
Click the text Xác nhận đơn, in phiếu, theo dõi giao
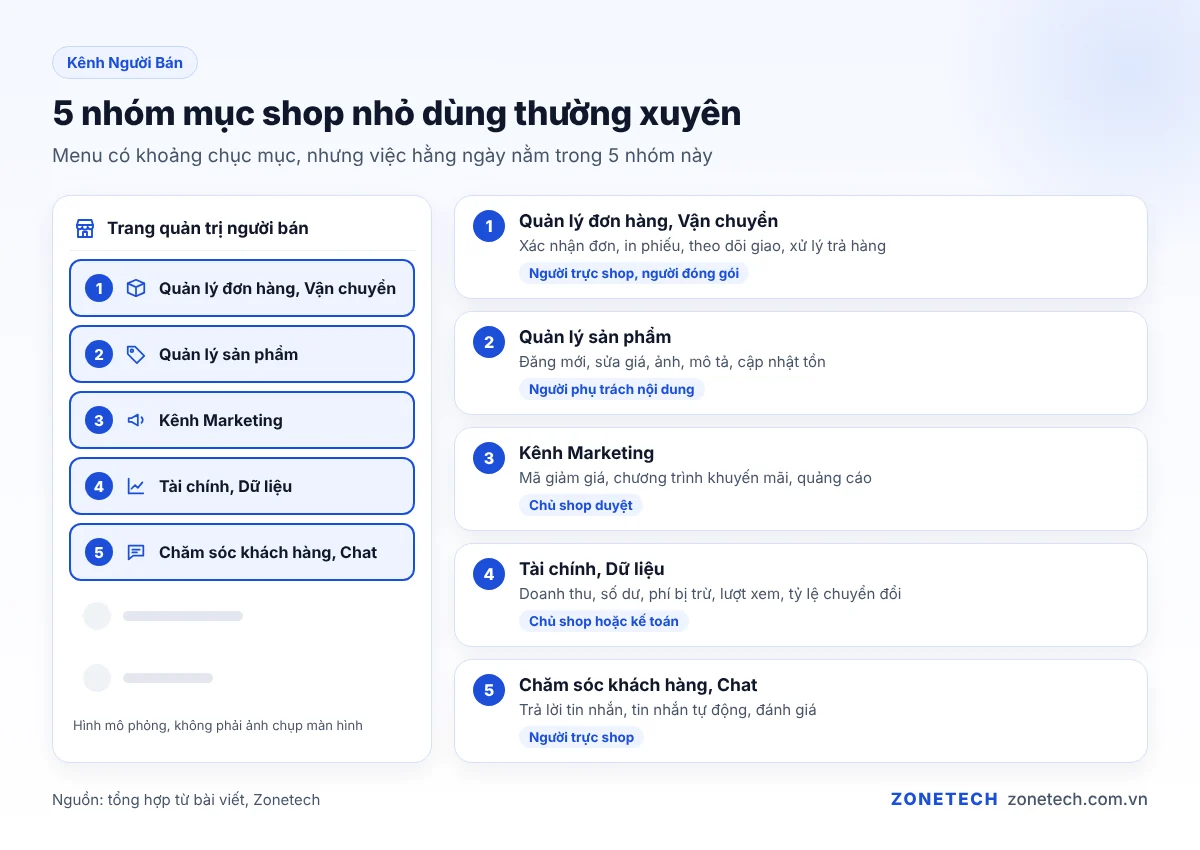650,246
